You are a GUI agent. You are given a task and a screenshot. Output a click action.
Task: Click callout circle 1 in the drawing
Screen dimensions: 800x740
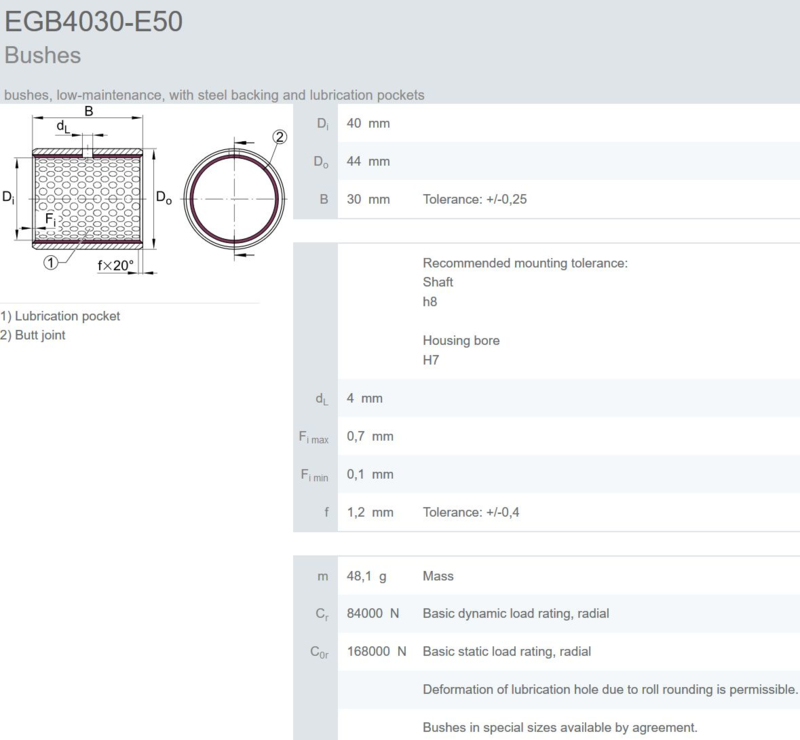[x=49, y=263]
